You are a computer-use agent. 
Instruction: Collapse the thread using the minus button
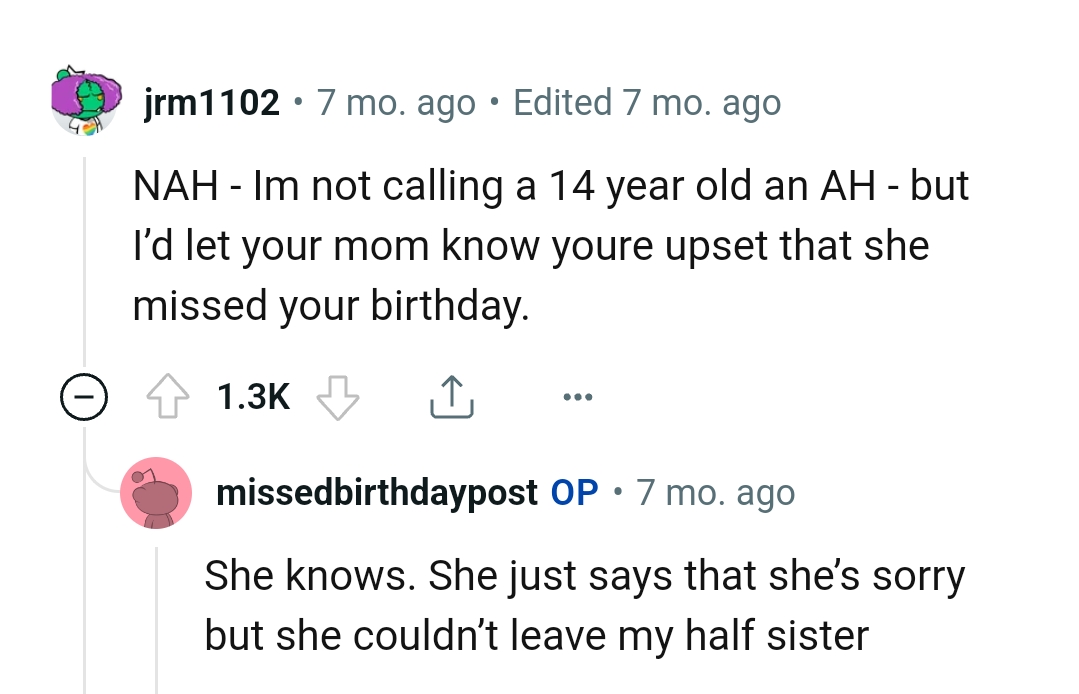click(x=85, y=396)
